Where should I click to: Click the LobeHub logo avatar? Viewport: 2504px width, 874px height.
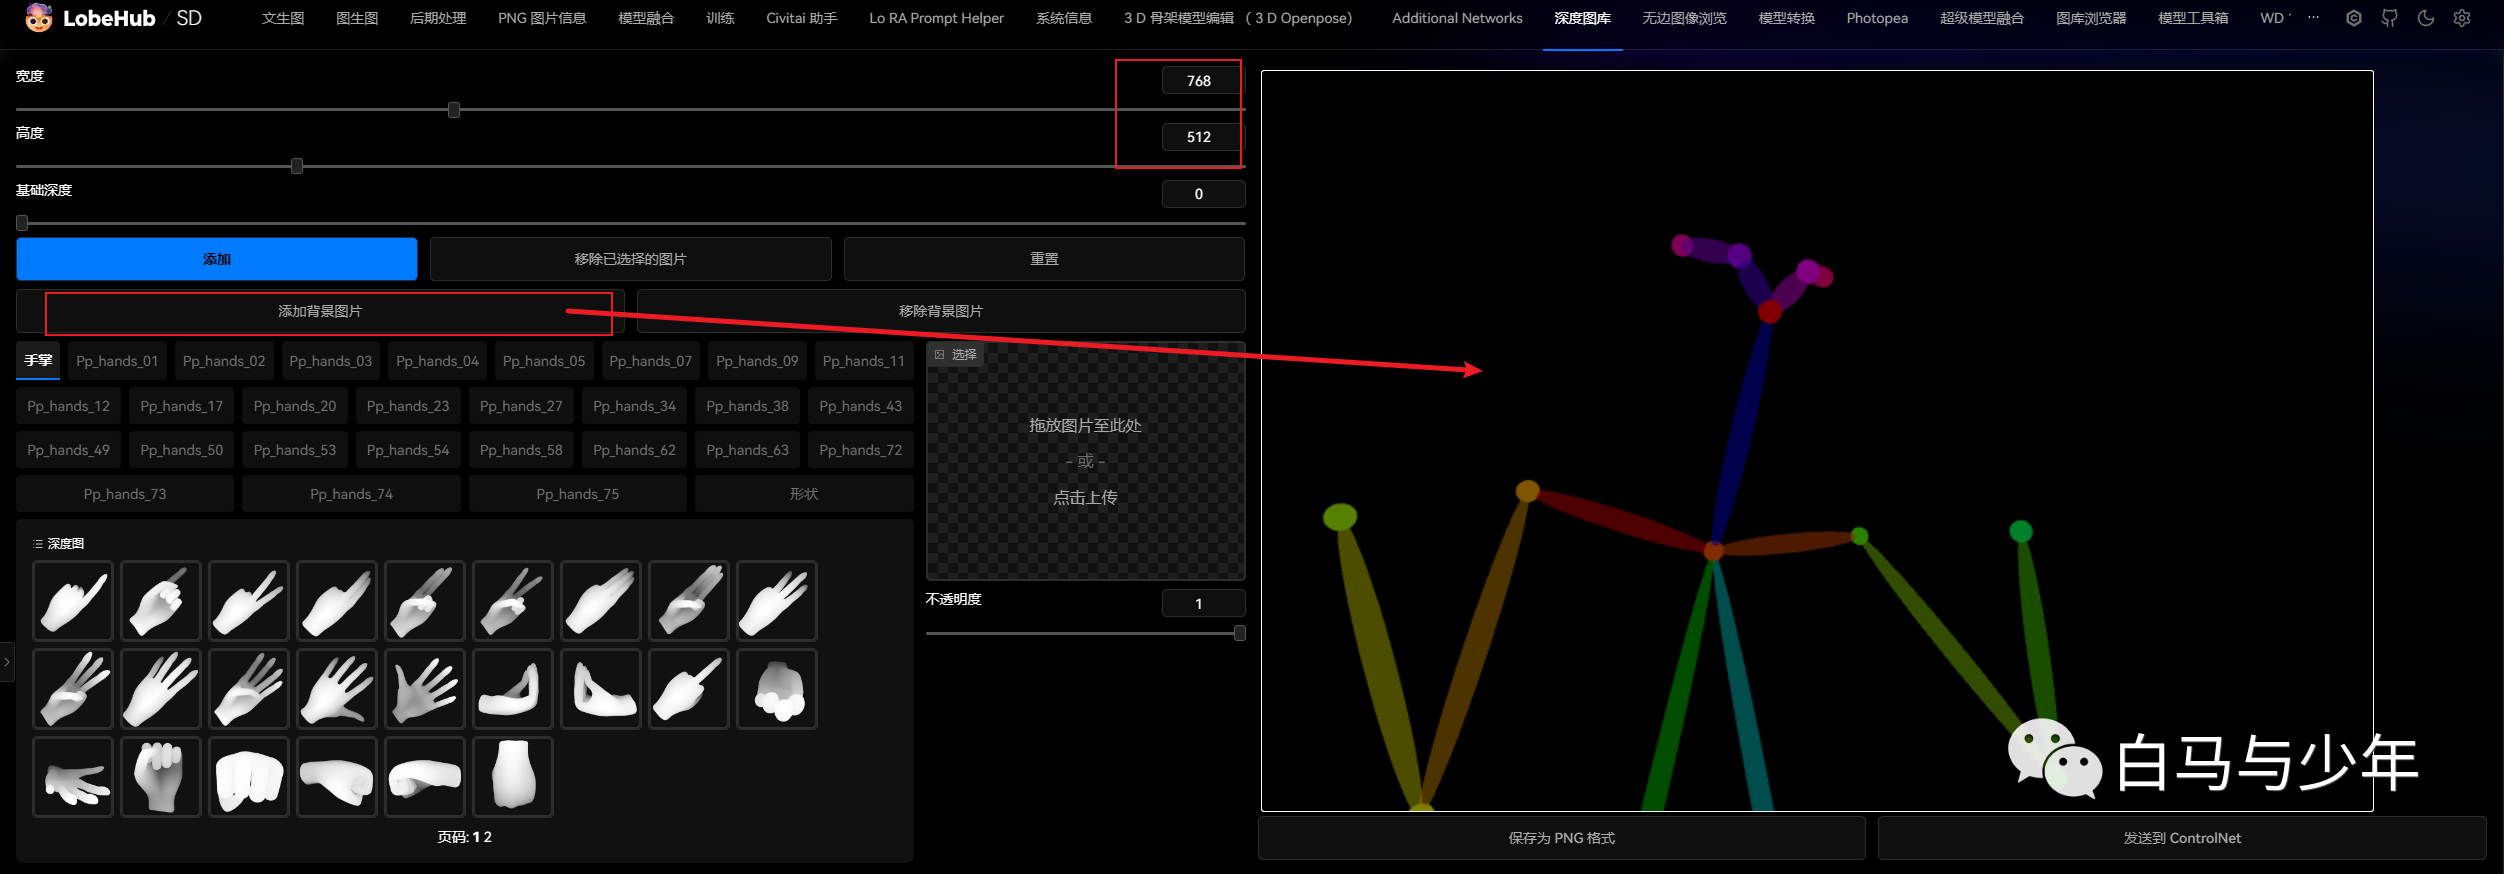coord(38,18)
